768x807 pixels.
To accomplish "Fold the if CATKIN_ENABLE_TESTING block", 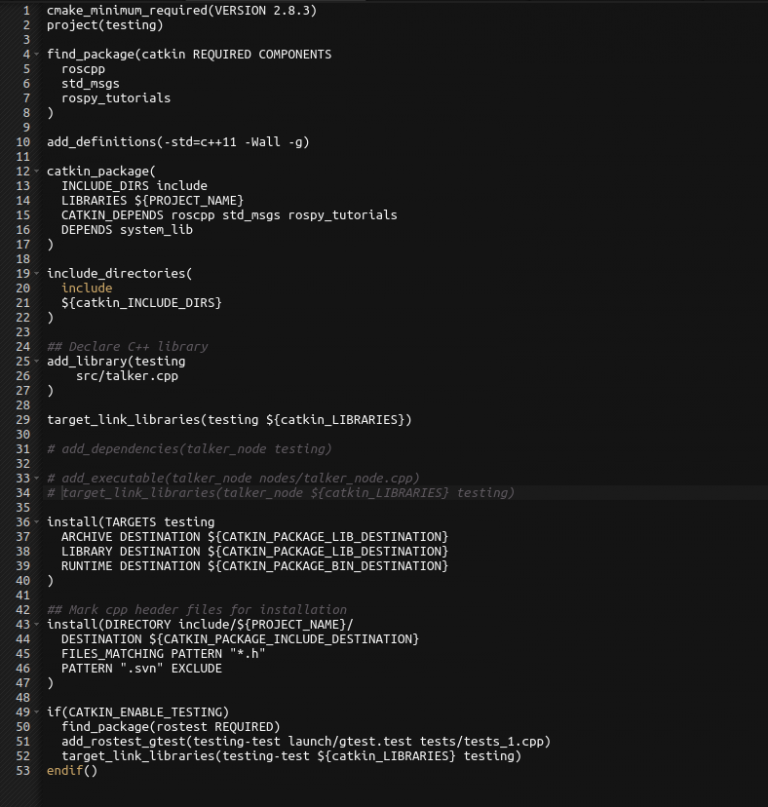I will tap(37, 712).
